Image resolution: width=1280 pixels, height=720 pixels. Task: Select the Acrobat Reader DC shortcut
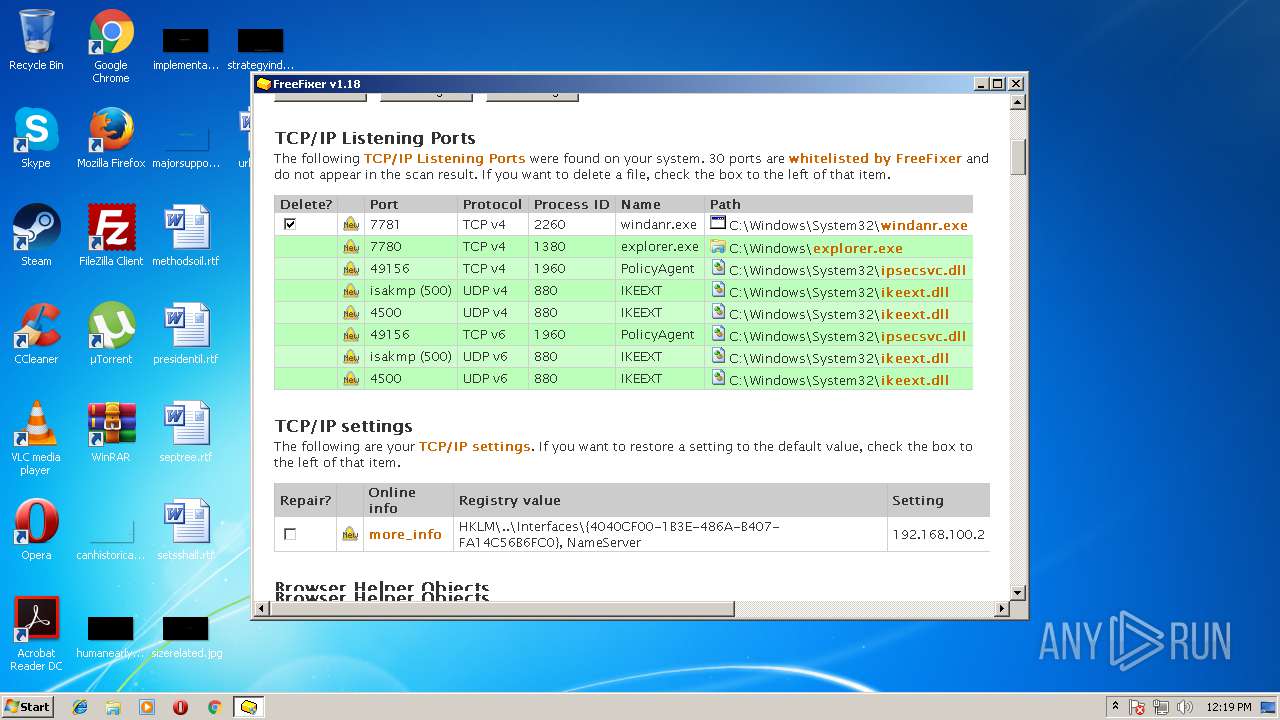(x=36, y=634)
